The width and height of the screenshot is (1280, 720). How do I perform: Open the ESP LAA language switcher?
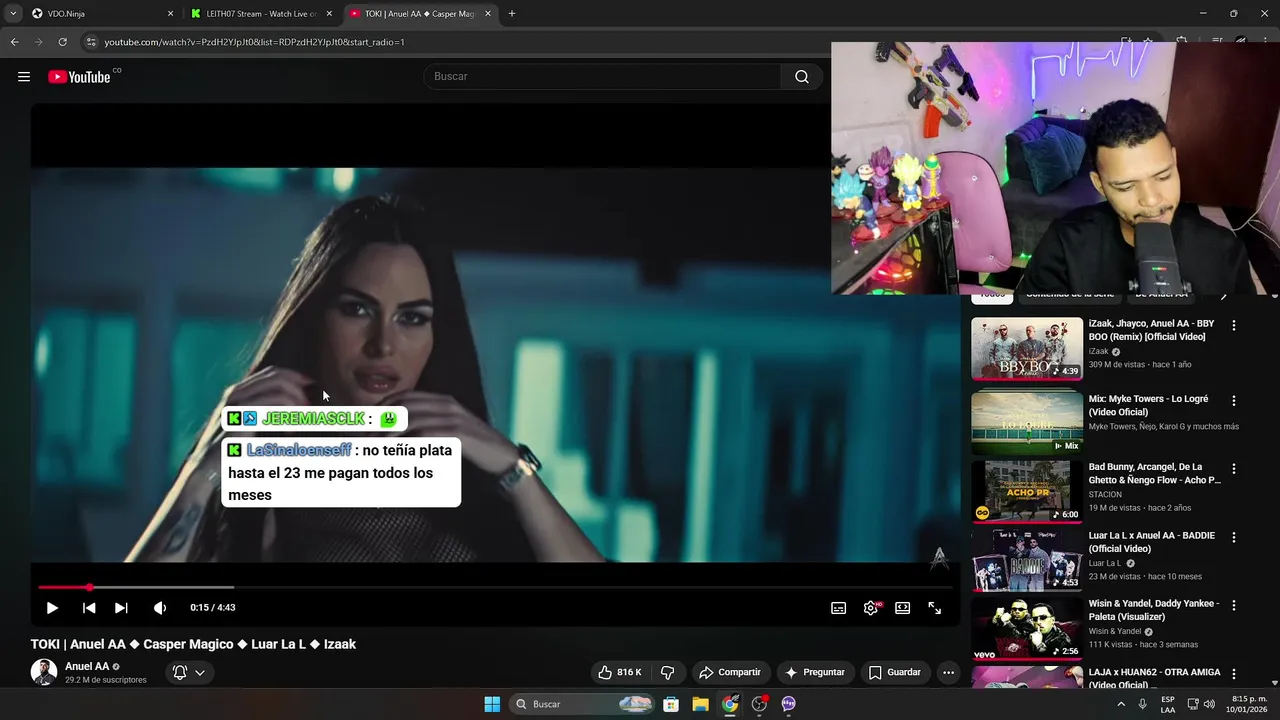pyautogui.click(x=1168, y=704)
